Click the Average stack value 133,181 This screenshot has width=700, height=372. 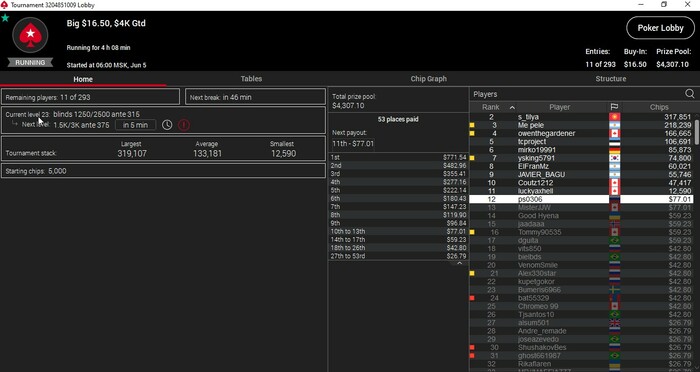[207, 154]
